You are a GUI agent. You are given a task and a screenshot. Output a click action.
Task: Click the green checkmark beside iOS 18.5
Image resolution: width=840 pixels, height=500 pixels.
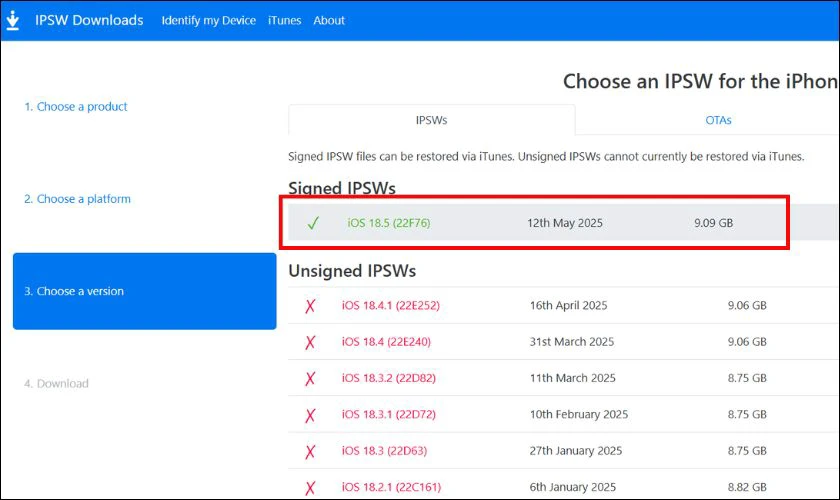click(313, 223)
